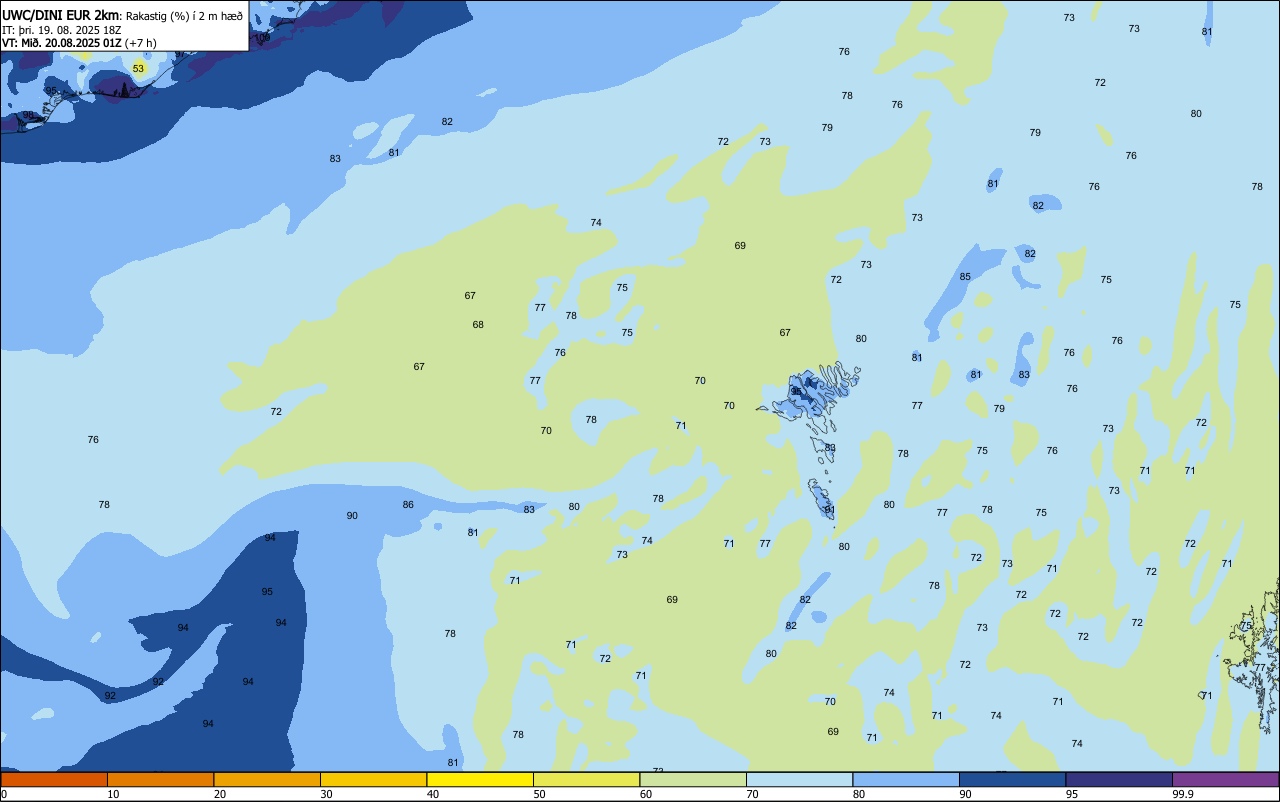The image size is (1280, 802).
Task: Click the '85' humidity value on map
Action: 965,276
